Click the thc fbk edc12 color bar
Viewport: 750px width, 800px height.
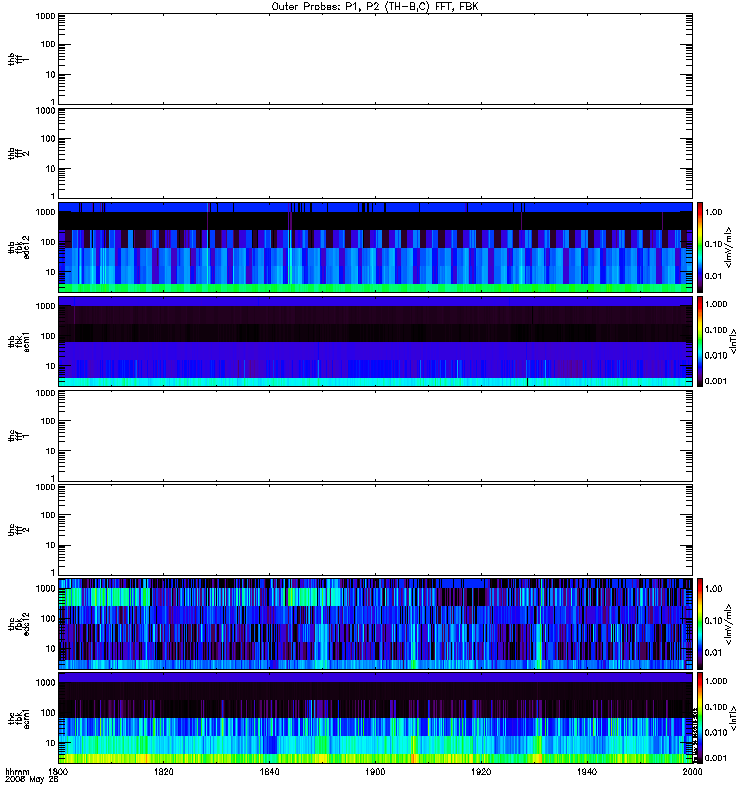point(700,624)
